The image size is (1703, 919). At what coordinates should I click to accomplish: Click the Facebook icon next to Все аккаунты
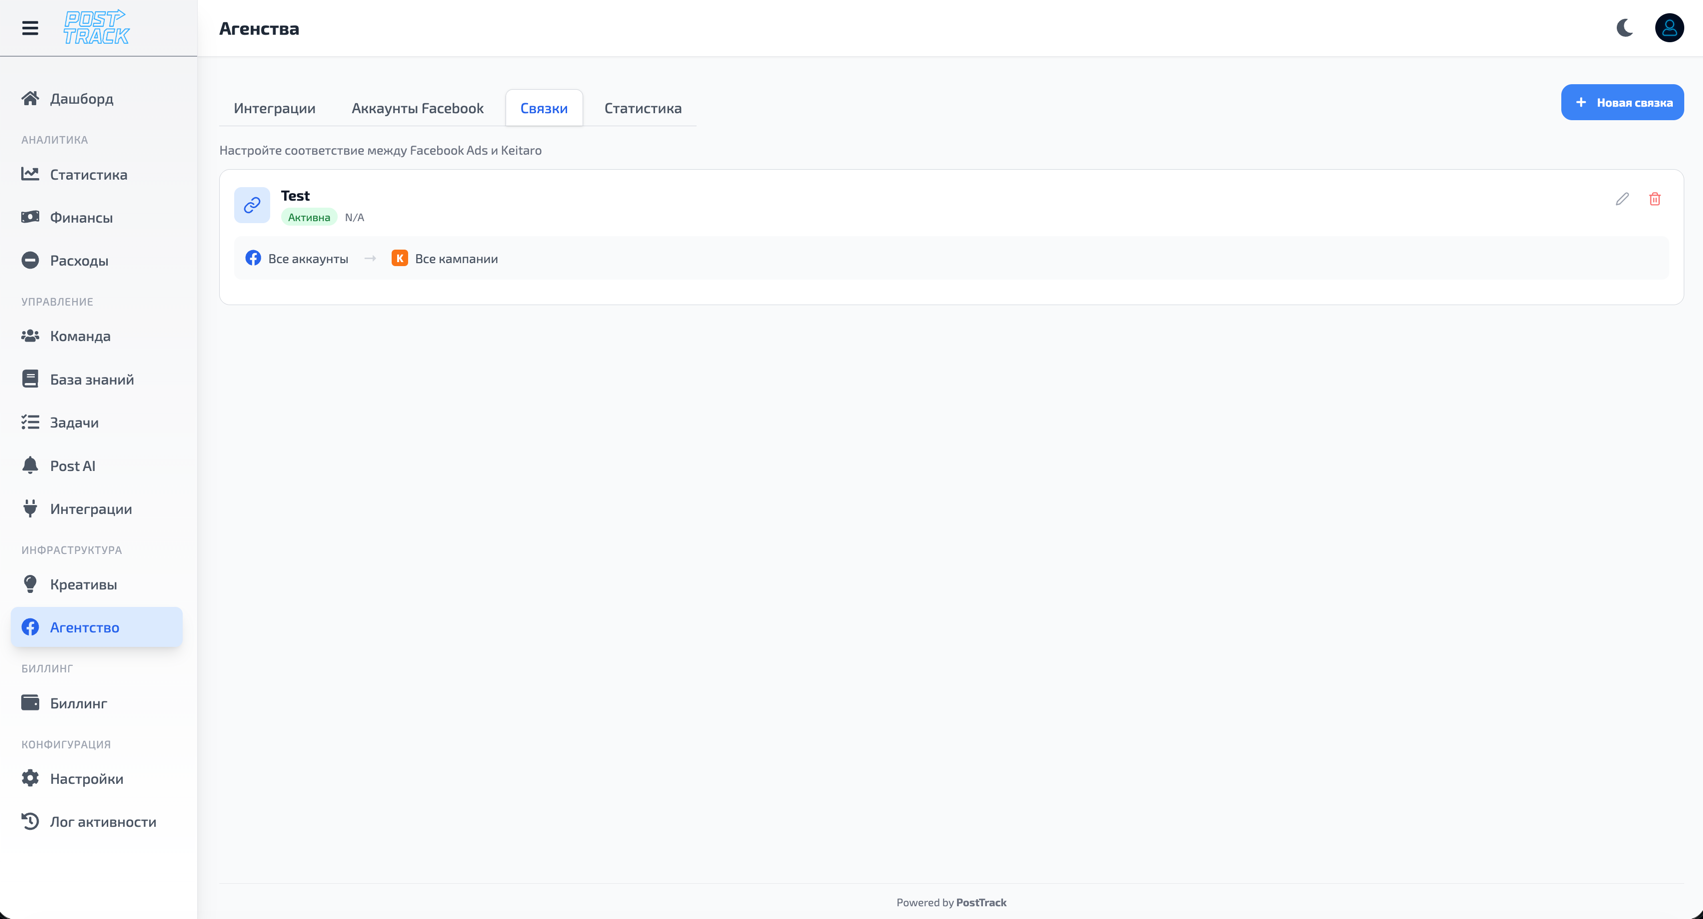pyautogui.click(x=253, y=257)
